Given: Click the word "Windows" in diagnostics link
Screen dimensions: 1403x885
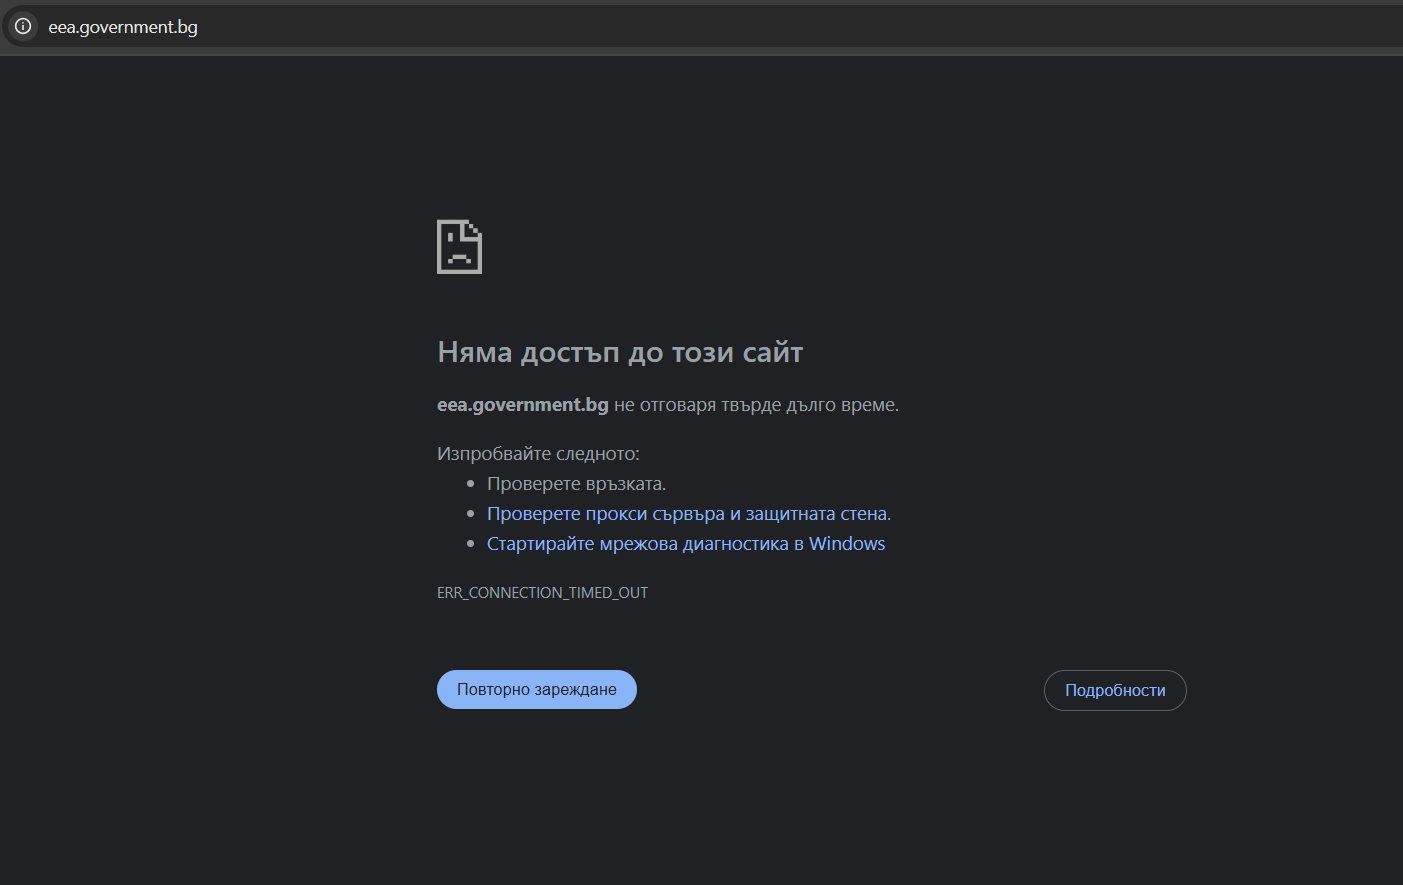Looking at the screenshot, I should pyautogui.click(x=847, y=544).
